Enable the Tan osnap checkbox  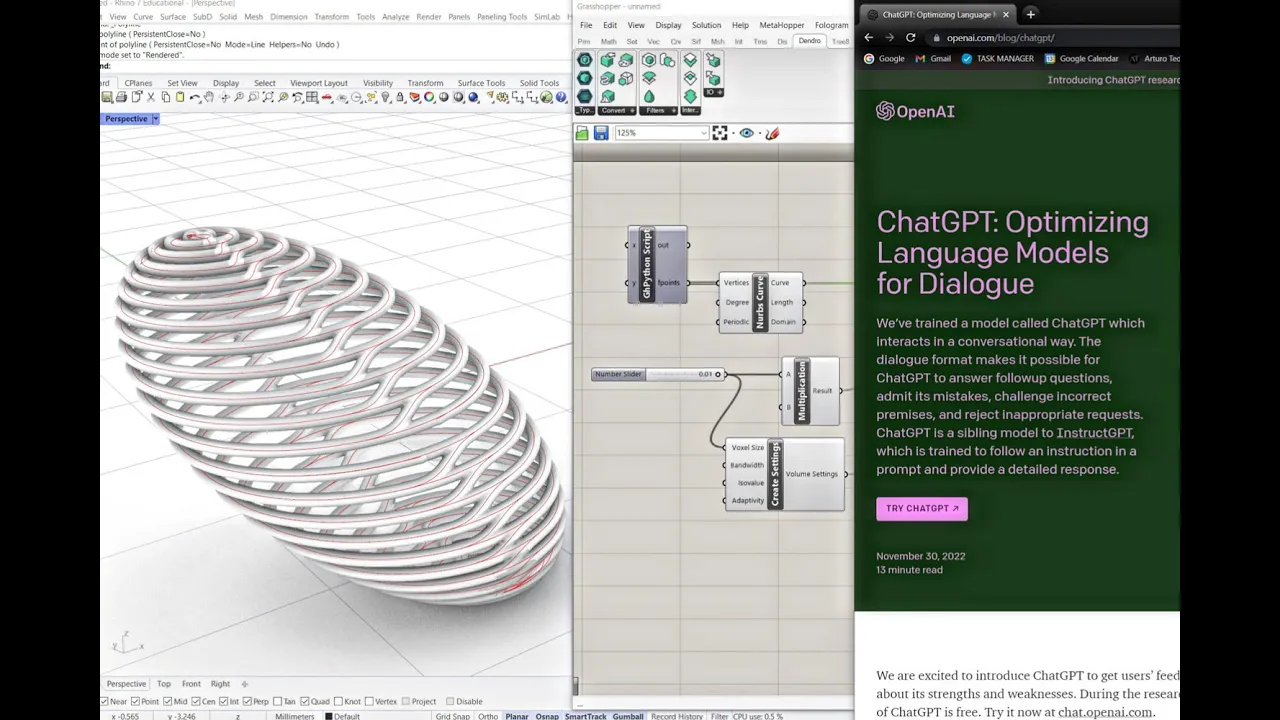coord(278,701)
